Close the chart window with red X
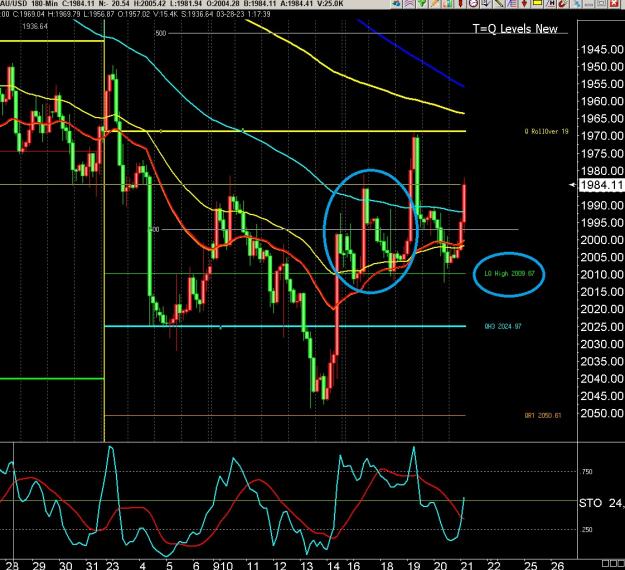Viewport: 625px width, 570px height. 614,4
